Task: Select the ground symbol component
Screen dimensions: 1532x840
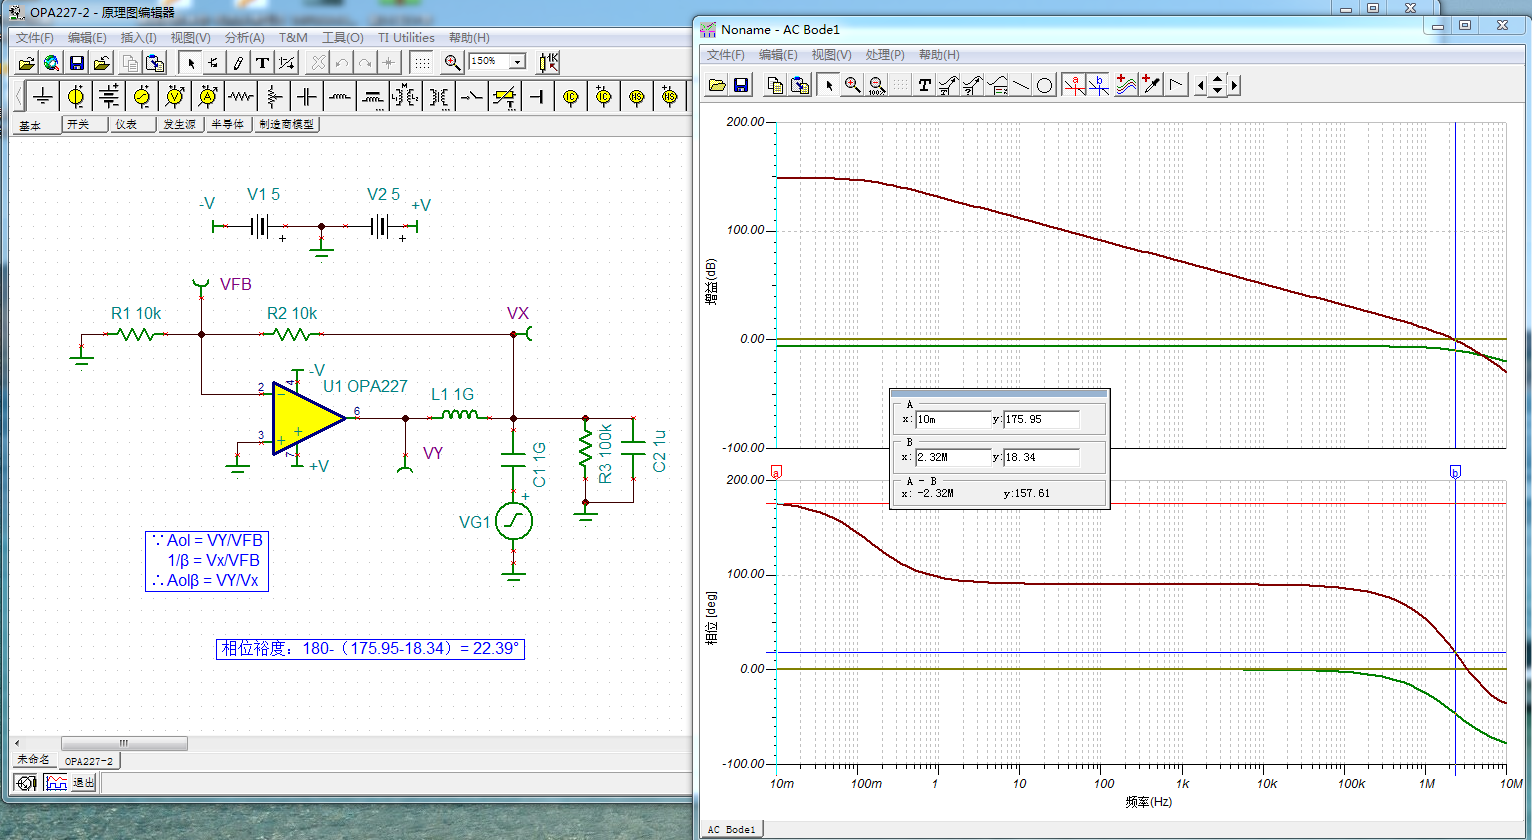Action: 42,96
